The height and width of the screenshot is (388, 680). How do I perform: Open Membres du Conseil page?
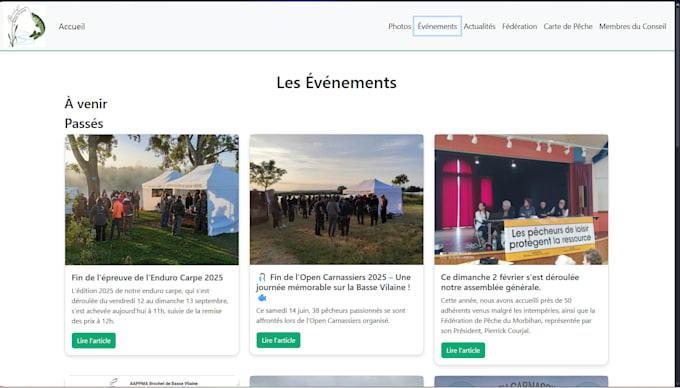point(632,26)
